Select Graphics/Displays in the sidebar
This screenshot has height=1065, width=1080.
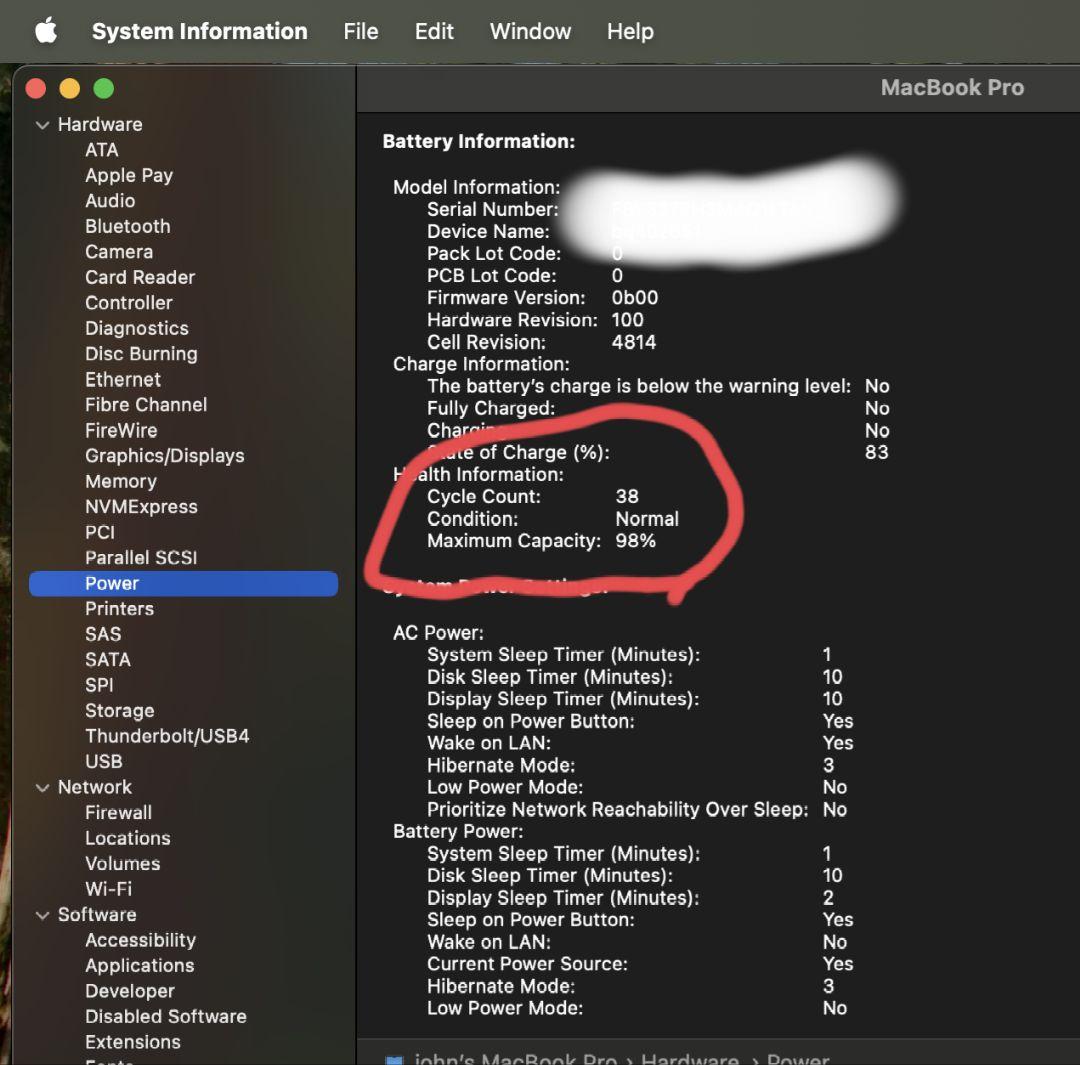point(165,456)
